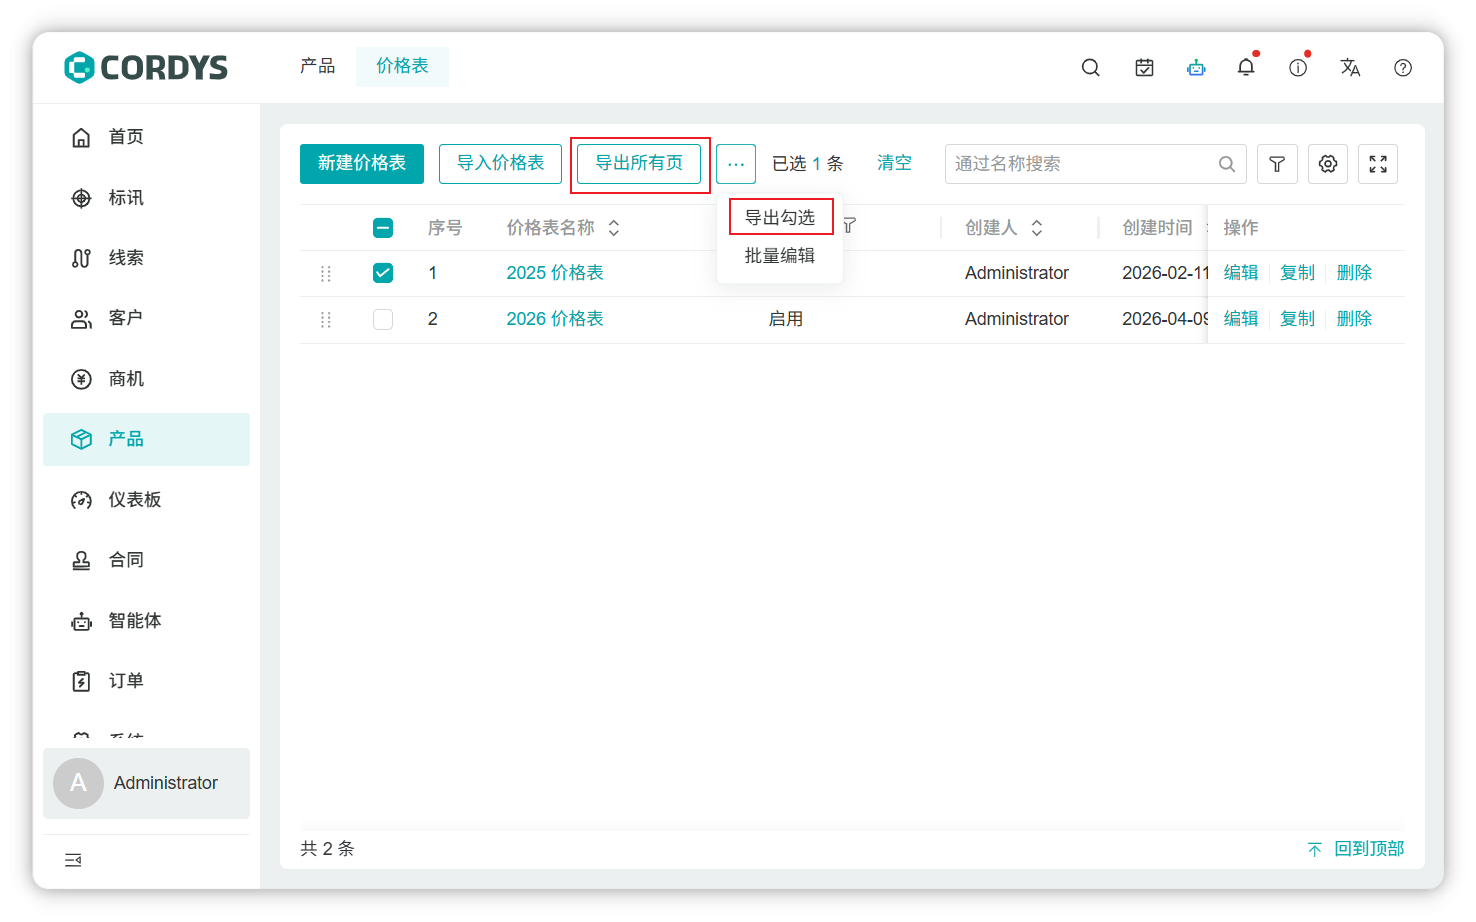This screenshot has height=922, width=1476.
Task: Switch language with the translate icon
Action: [x=1350, y=67]
